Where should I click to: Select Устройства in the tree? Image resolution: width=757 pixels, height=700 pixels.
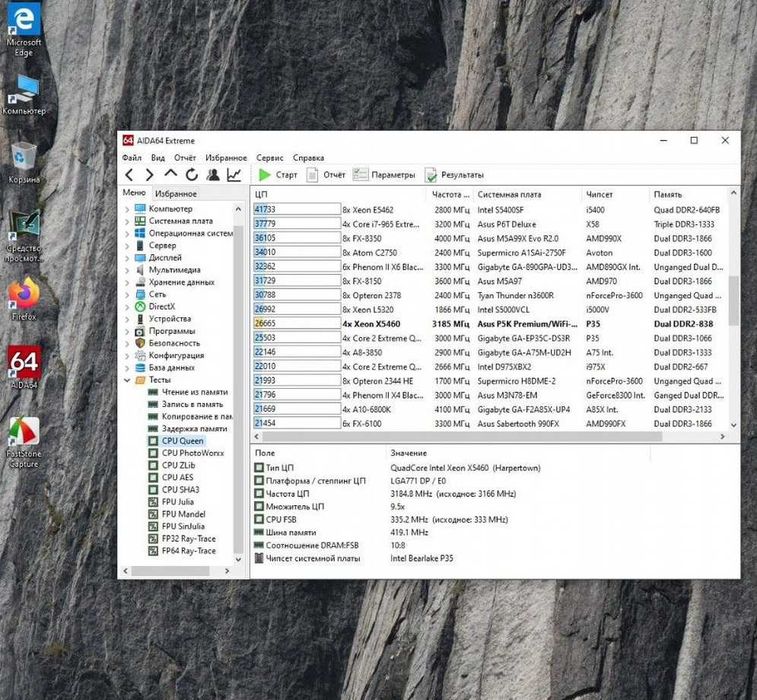pyautogui.click(x=169, y=319)
